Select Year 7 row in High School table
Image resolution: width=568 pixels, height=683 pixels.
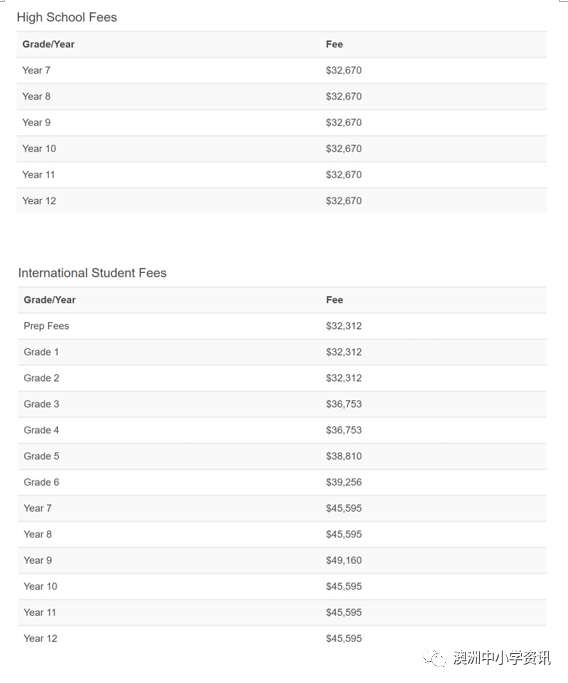[x=282, y=71]
